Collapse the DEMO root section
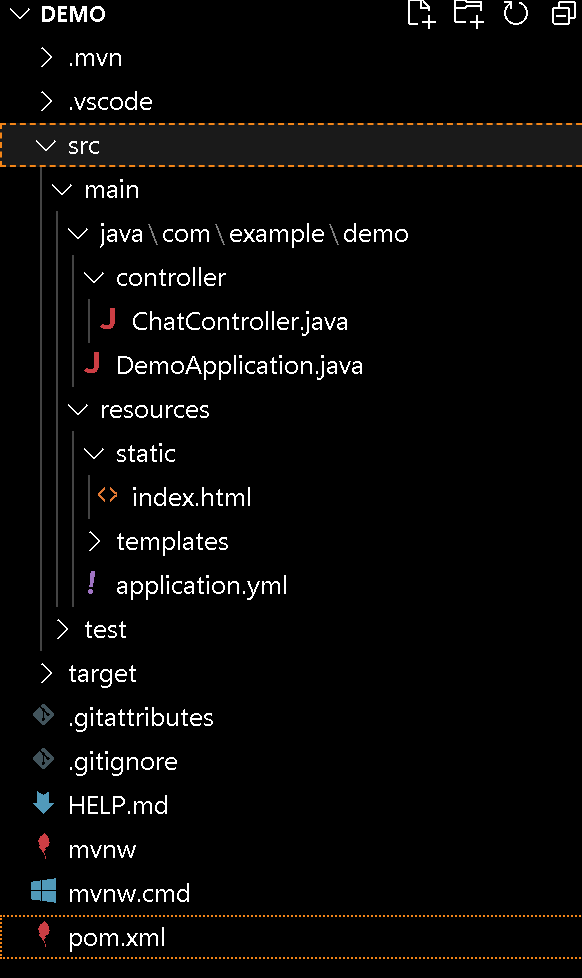 (20, 14)
